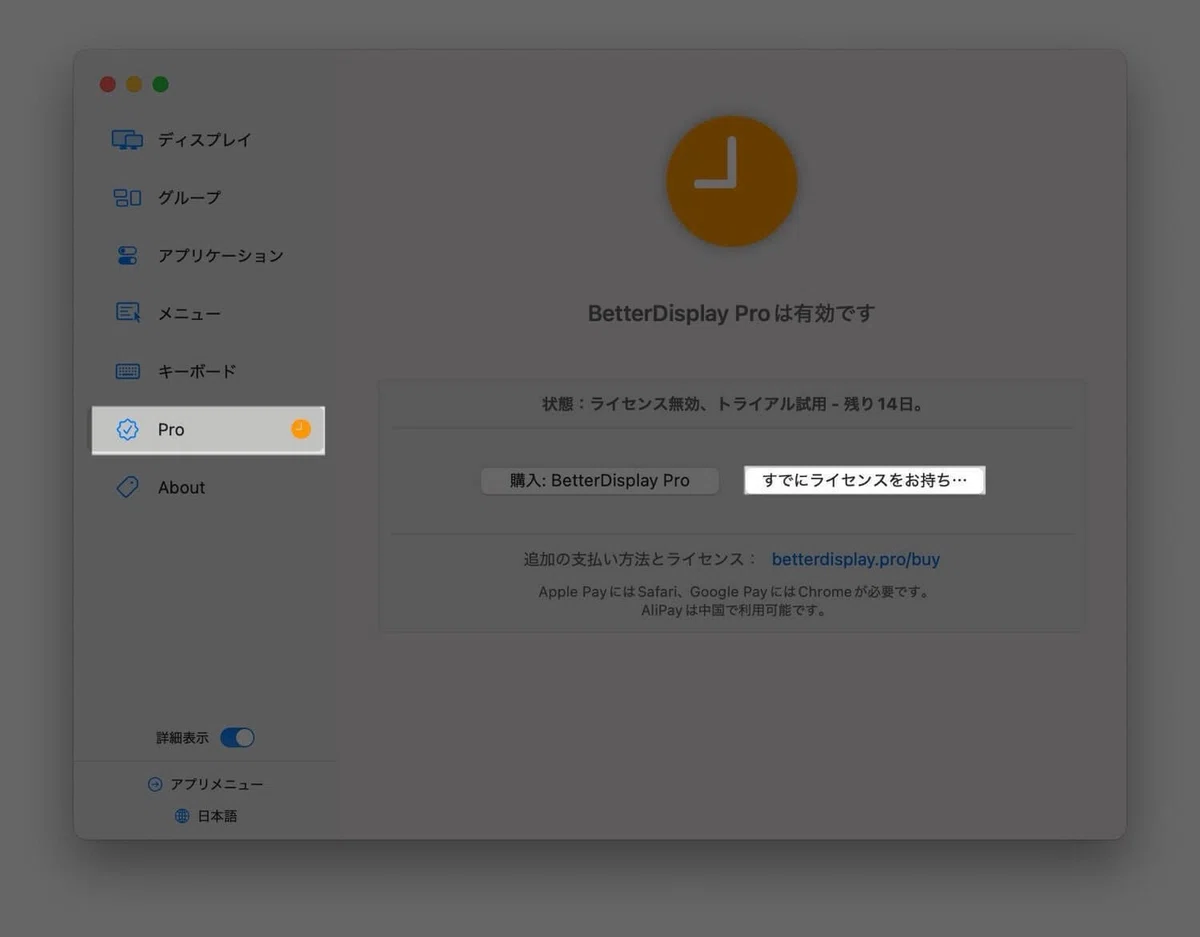This screenshot has width=1200, height=937.
Task: Click 購入: BetterDisplay Pro button
Action: pos(600,481)
